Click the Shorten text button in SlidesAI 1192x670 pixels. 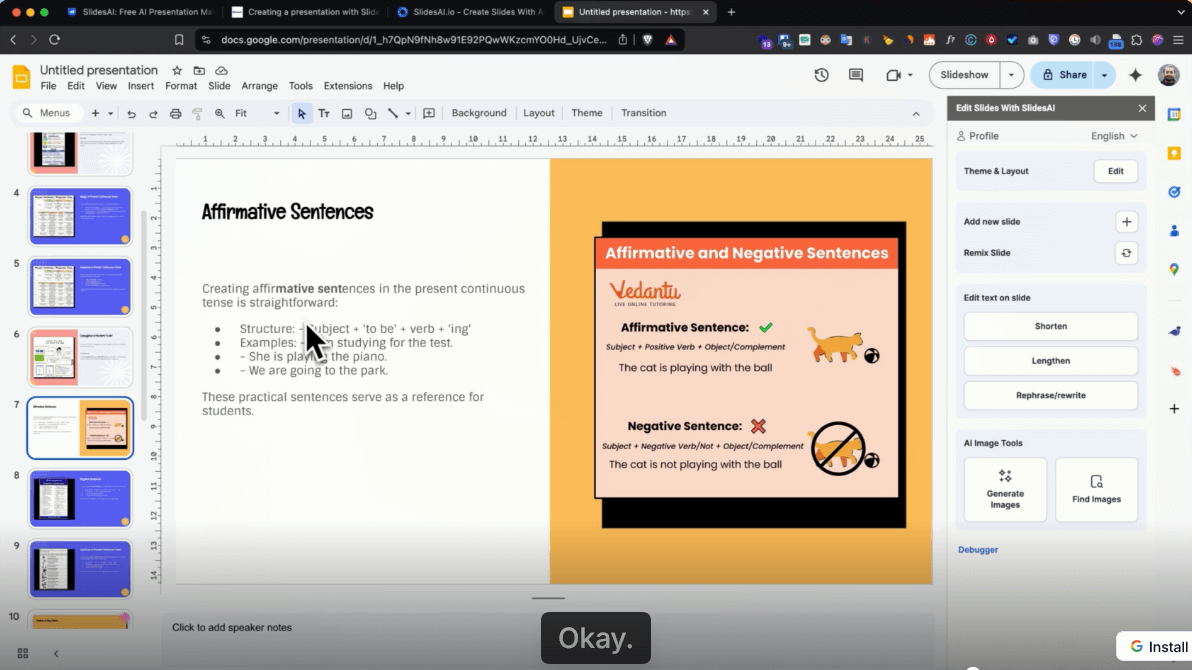1050,326
